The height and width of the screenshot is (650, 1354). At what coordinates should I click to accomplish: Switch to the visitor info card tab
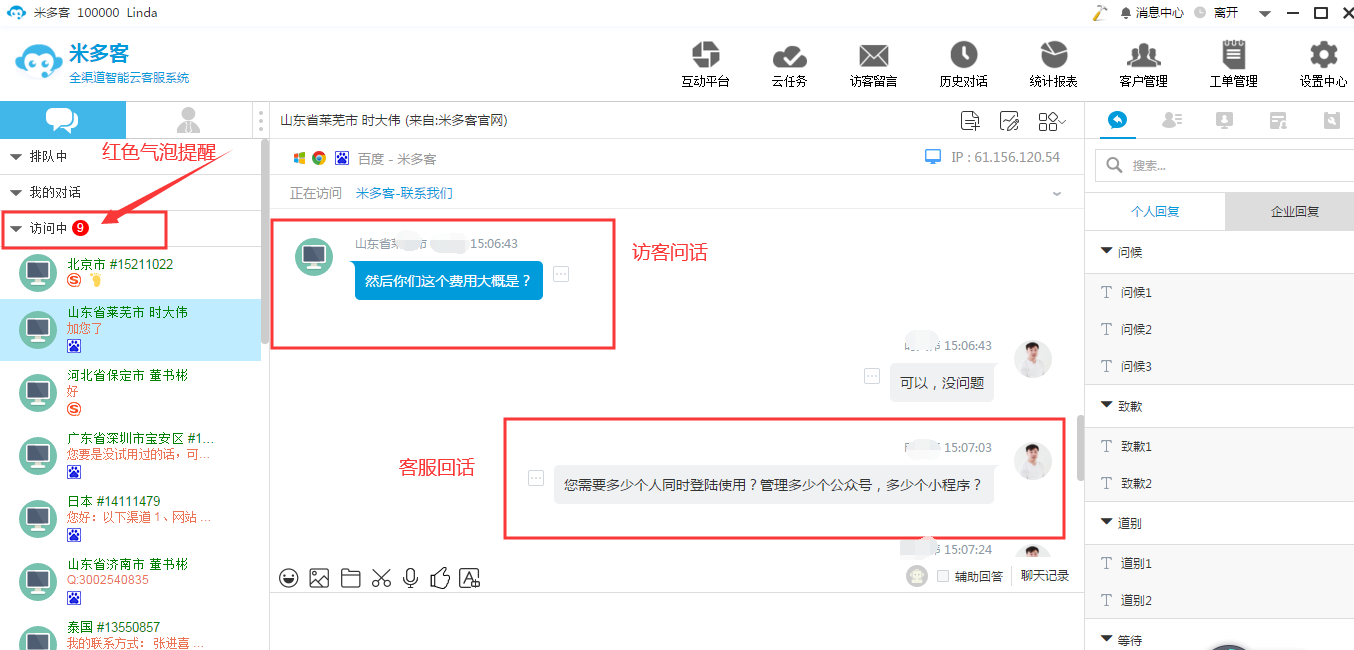(1172, 120)
